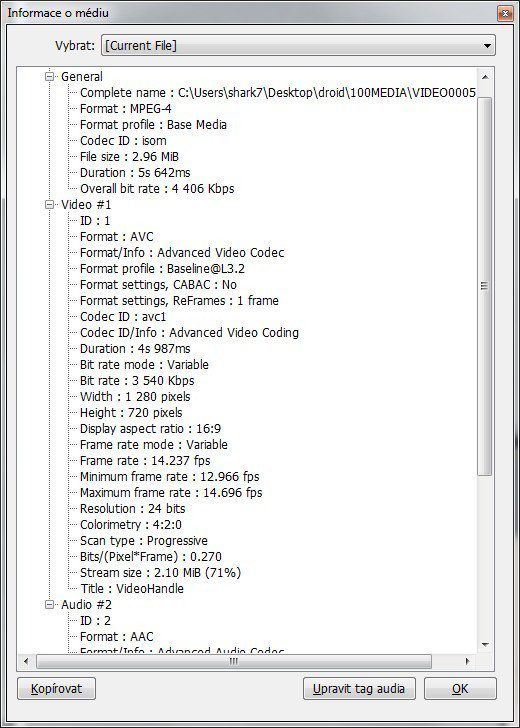Select 'Colorimetry : 4:2:0' row
Image resolution: width=520 pixels, height=728 pixels.
[x=131, y=525]
